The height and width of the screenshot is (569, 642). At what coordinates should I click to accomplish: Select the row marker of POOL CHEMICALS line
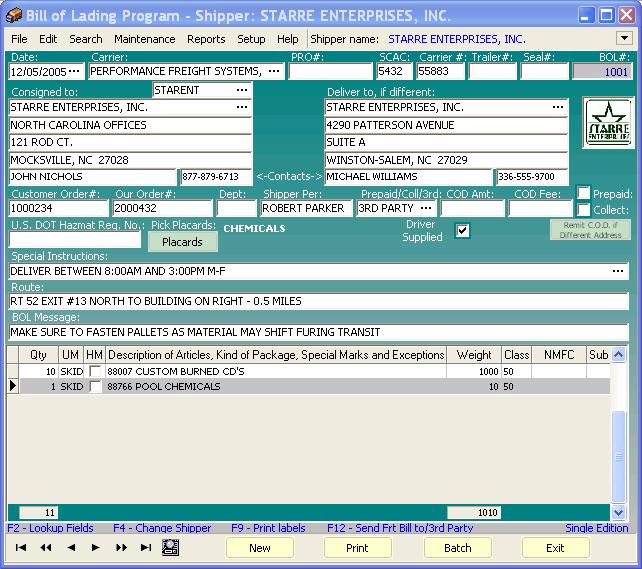13,386
